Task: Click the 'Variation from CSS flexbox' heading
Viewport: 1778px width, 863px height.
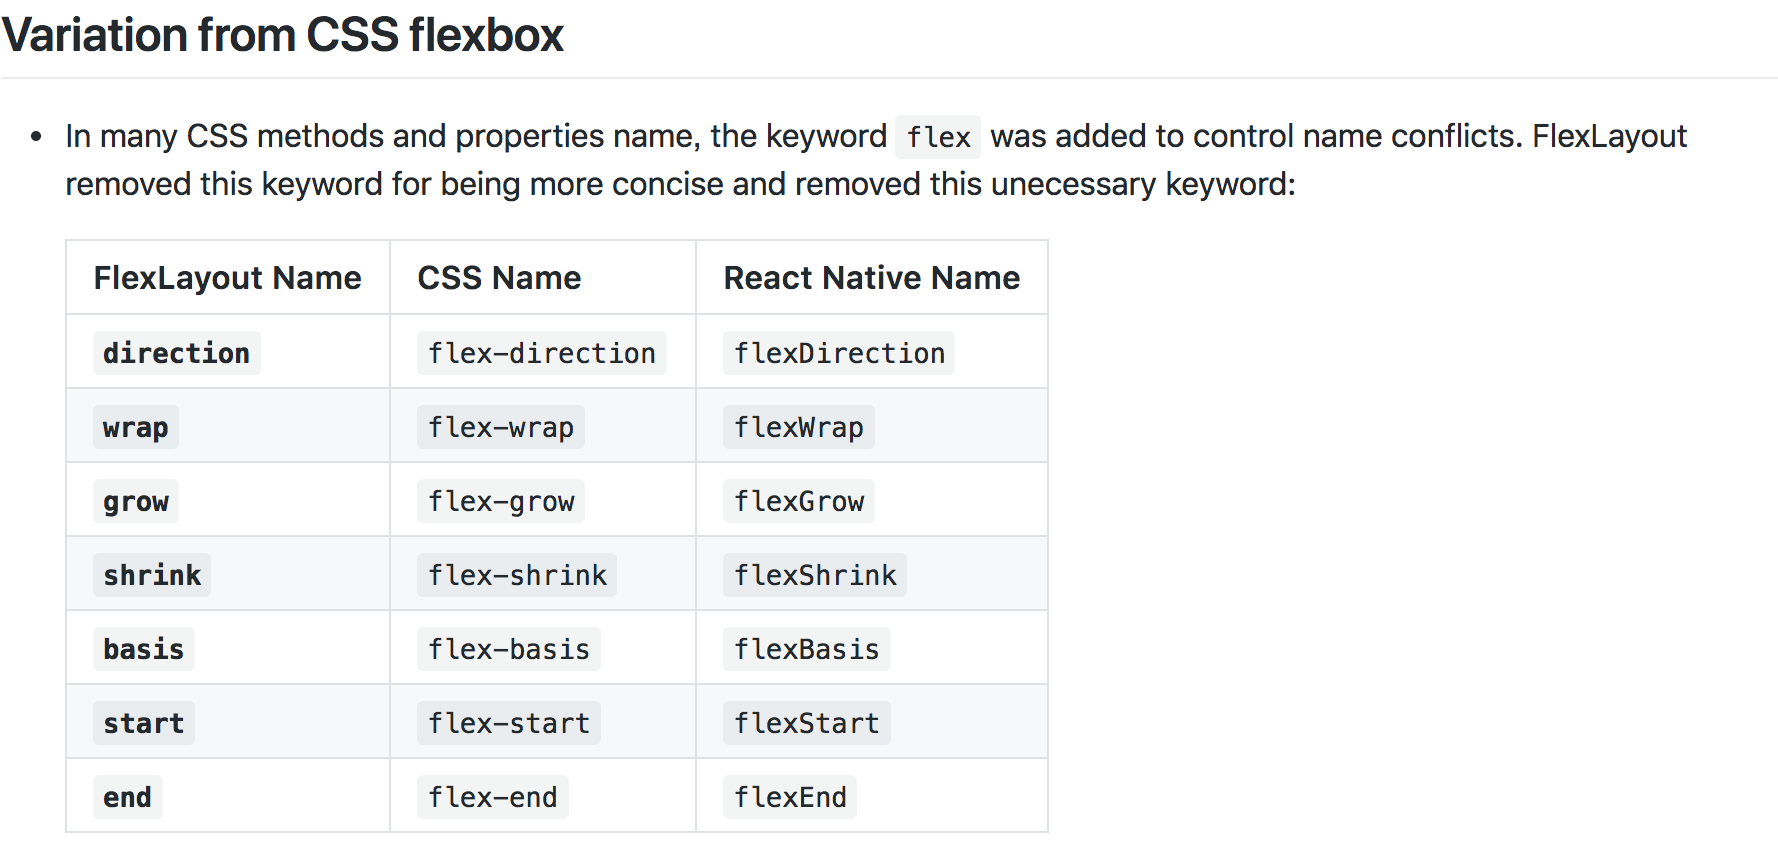Action: pos(283,35)
